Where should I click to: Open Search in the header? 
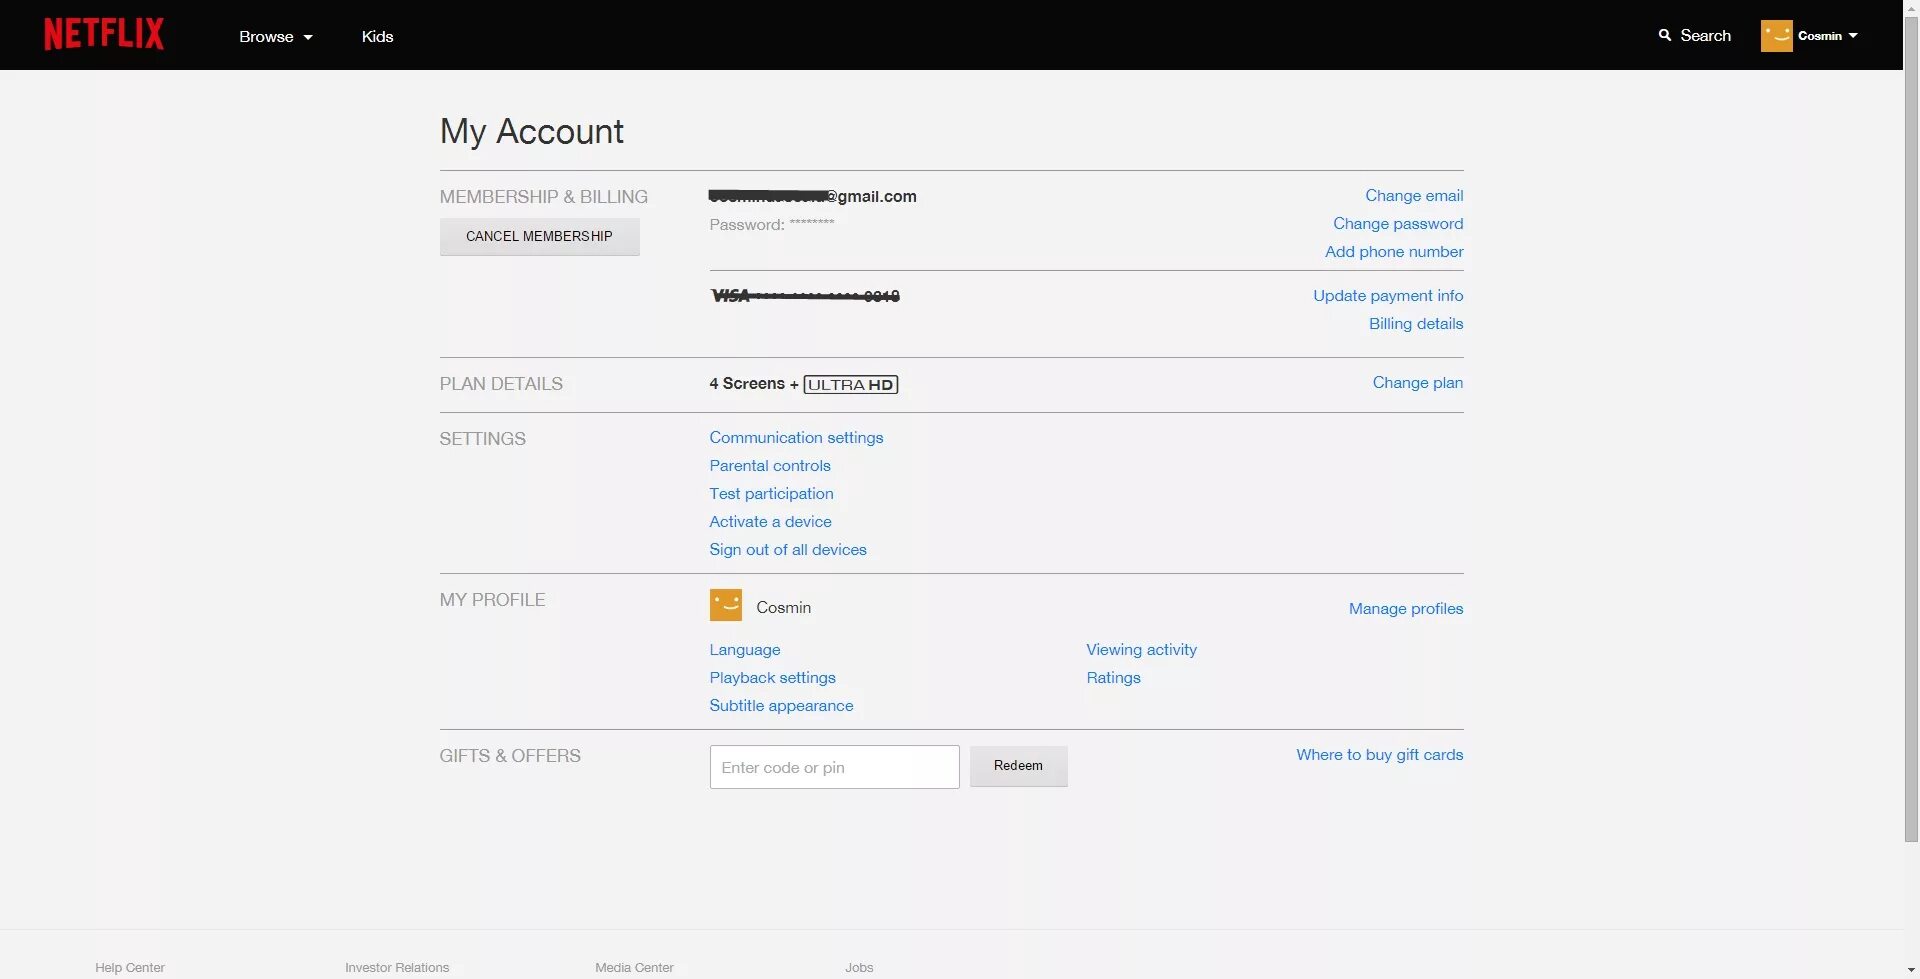tap(1695, 35)
